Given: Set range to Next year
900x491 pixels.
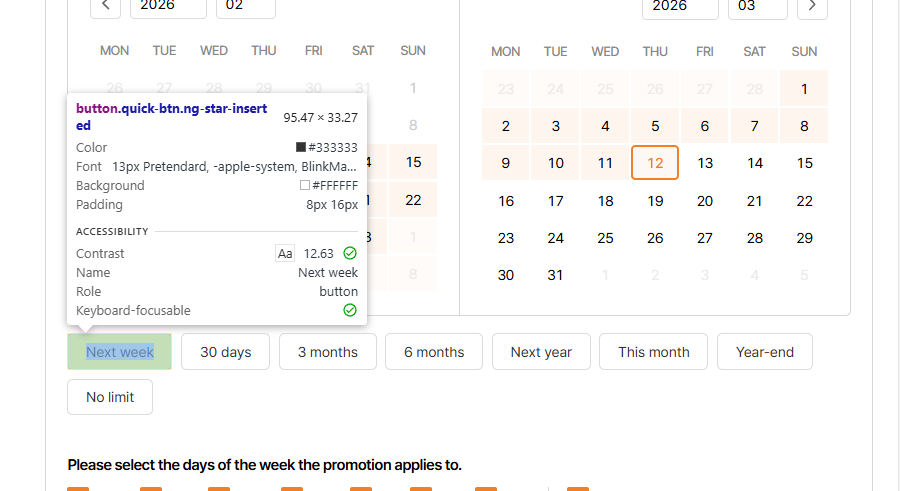Looking at the screenshot, I should point(541,352).
